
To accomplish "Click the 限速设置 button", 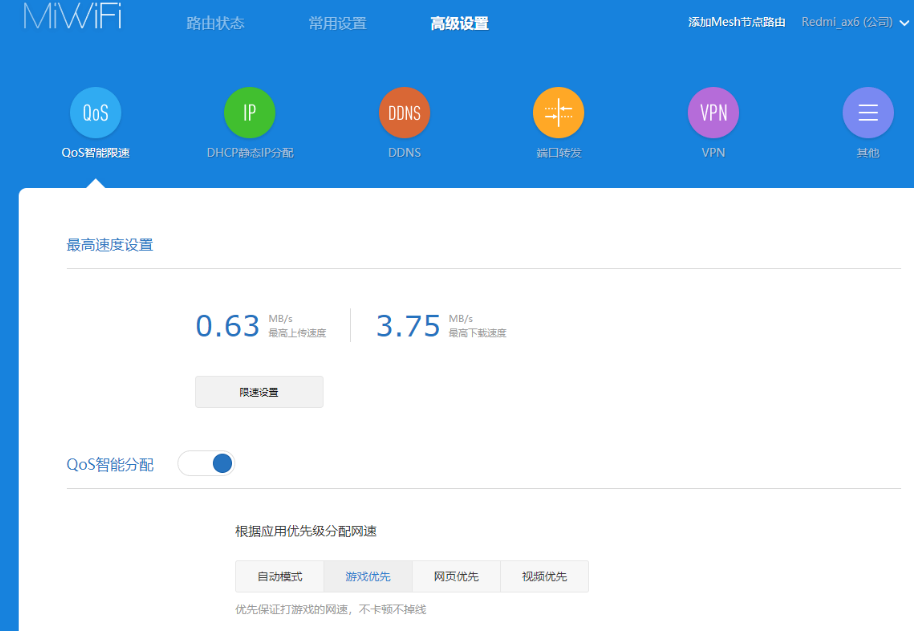I will [259, 392].
